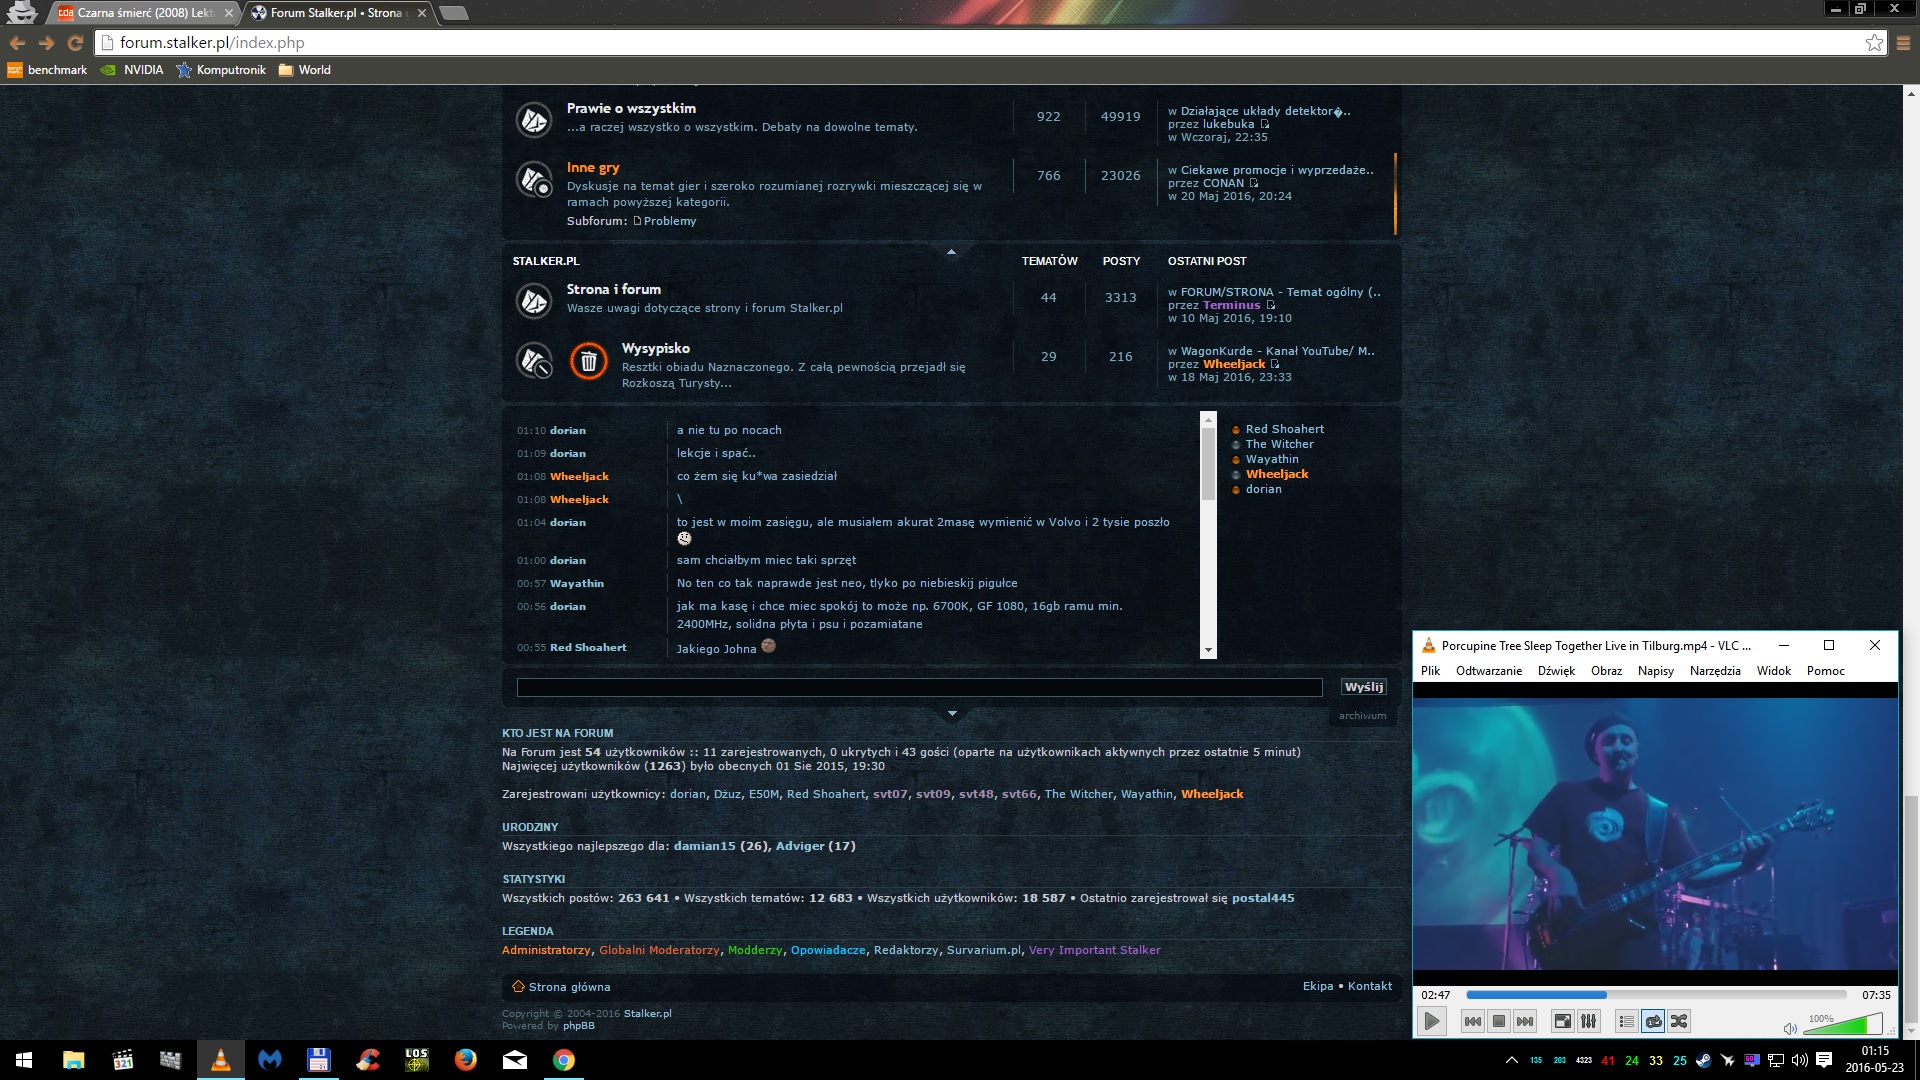Play the video in VLC
Screen dimensions: 1920x1080
tap(1432, 1021)
